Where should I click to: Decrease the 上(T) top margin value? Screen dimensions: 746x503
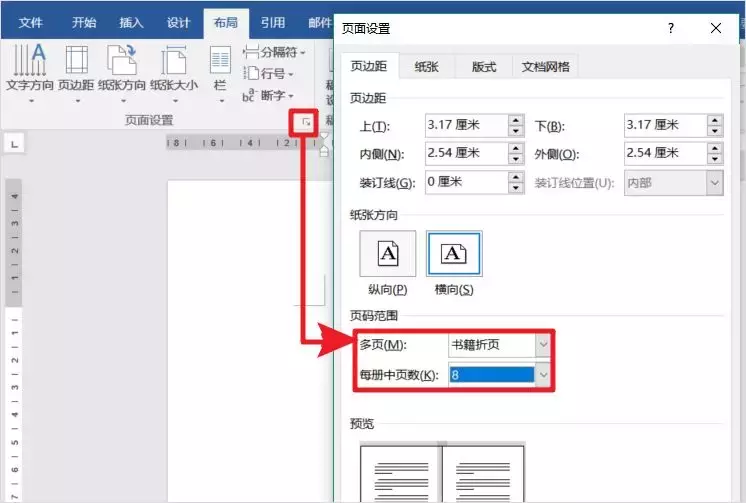(516, 131)
